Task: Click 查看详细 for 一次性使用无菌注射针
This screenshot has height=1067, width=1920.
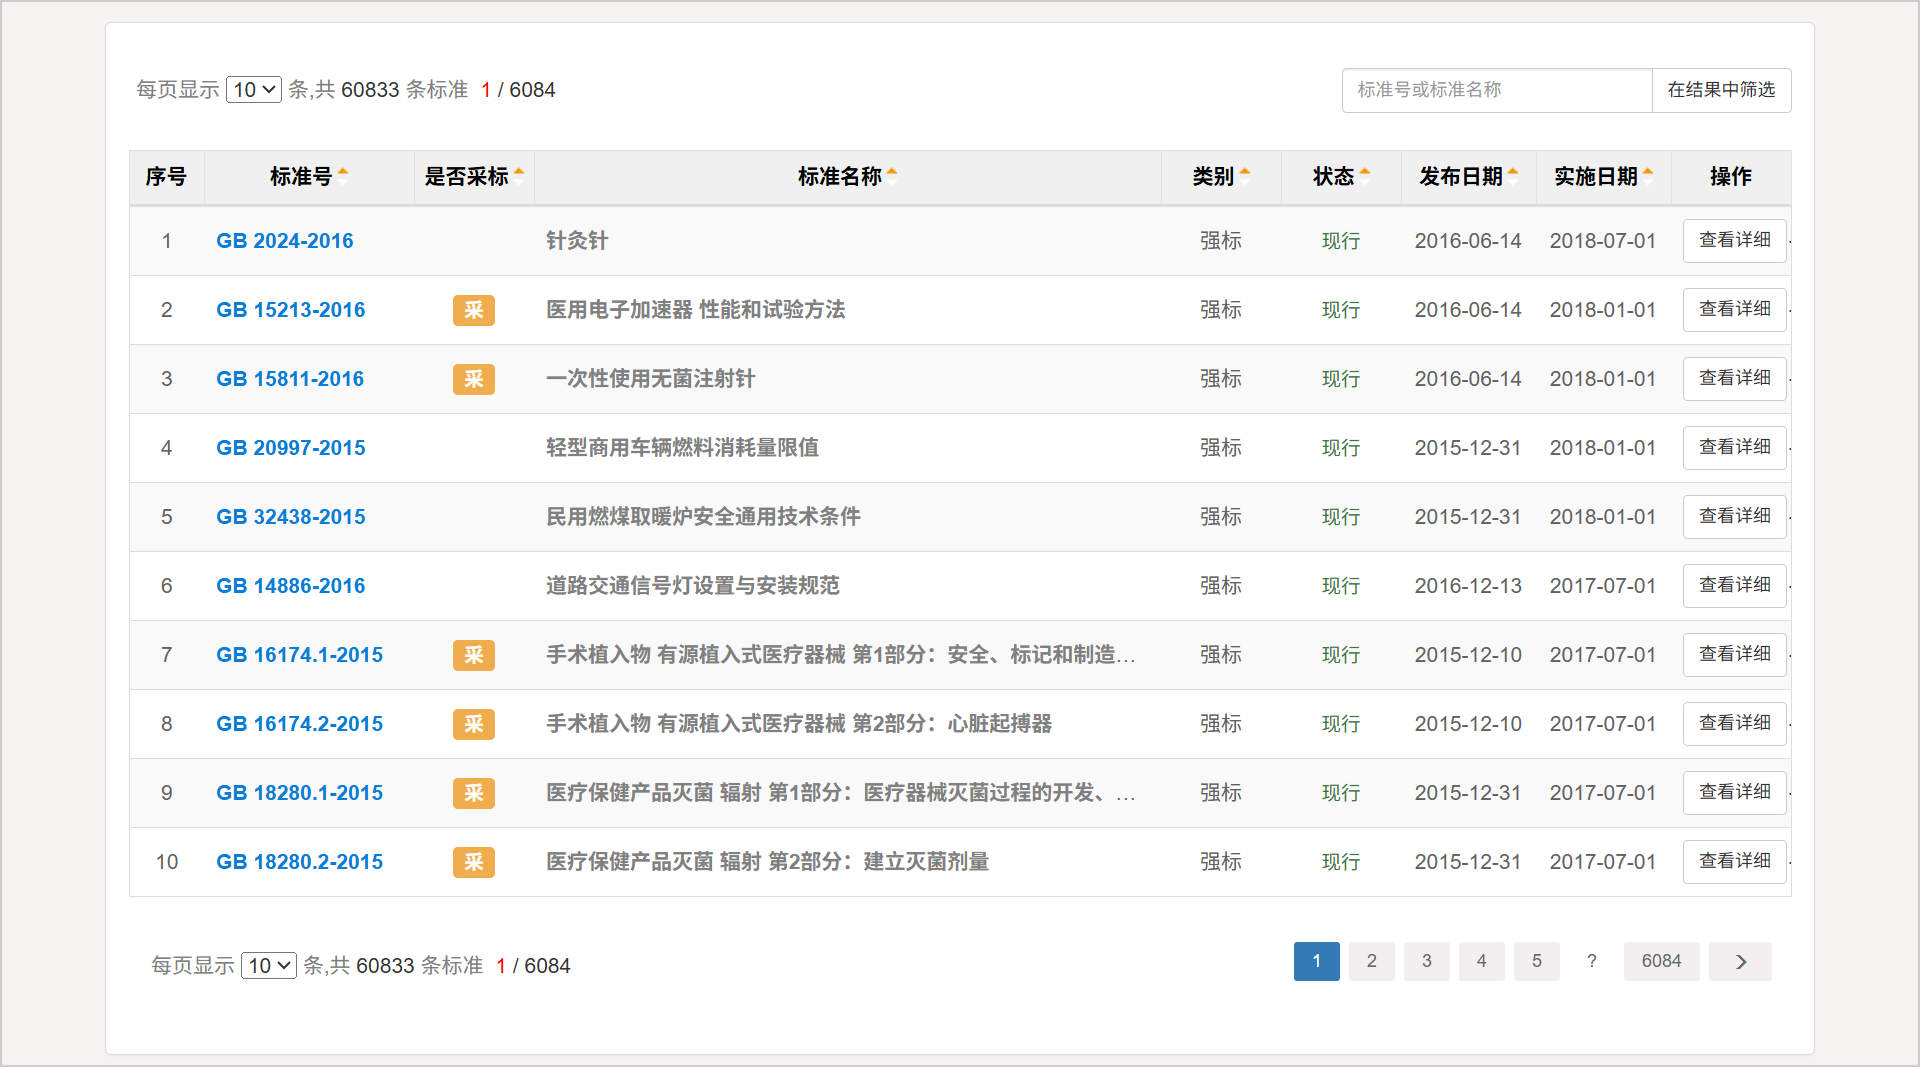Action: 1734,378
